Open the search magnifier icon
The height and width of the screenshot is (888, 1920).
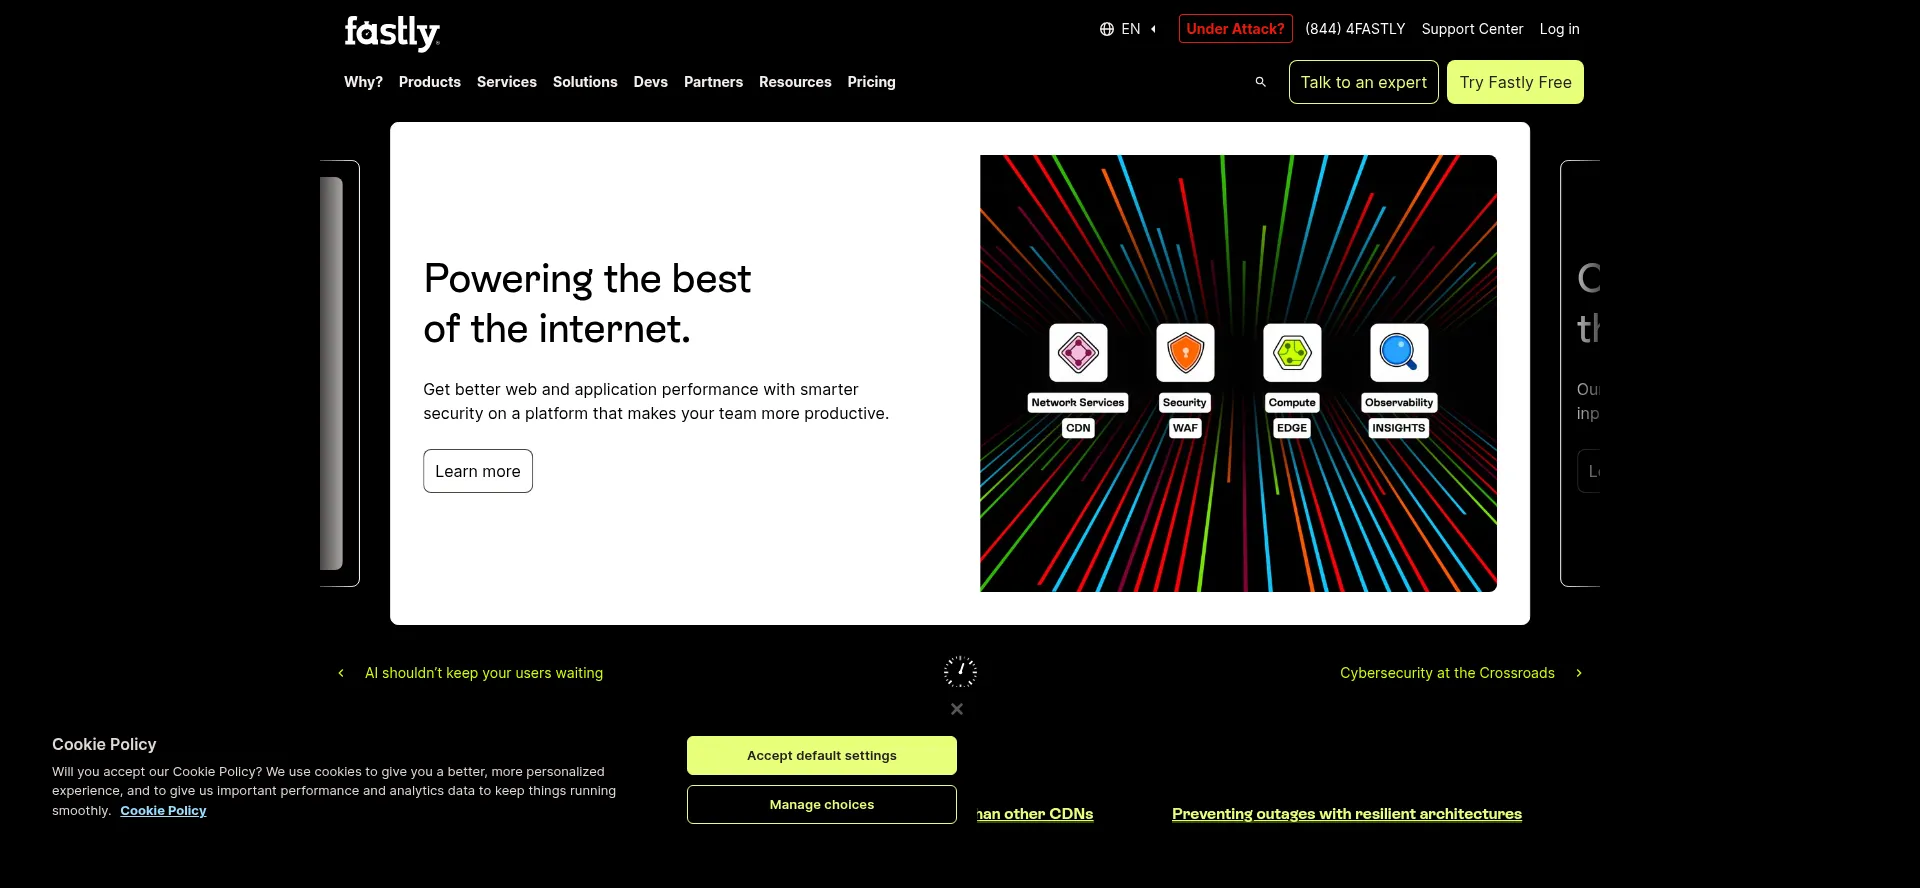(1260, 82)
